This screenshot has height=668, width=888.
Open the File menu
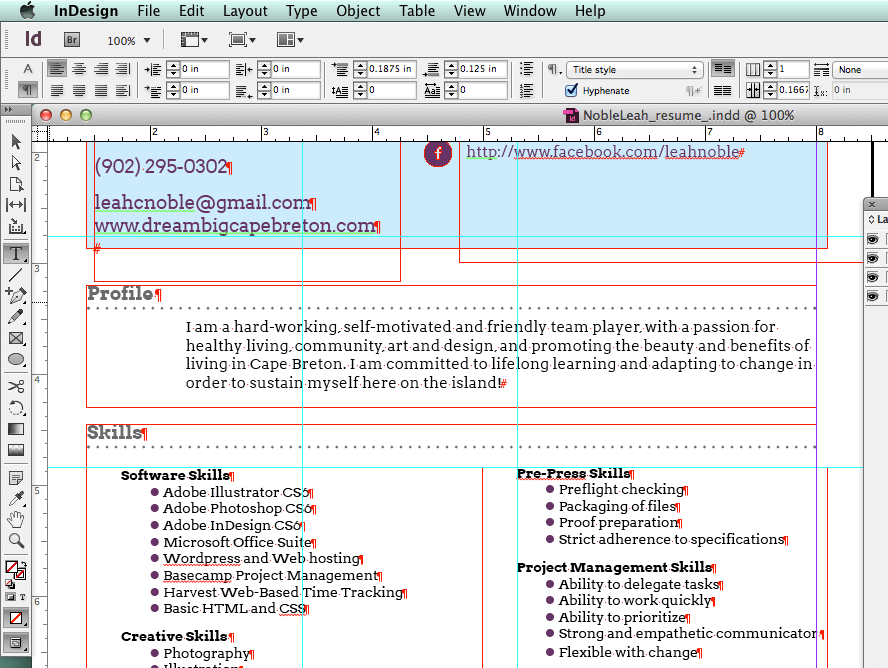(148, 11)
